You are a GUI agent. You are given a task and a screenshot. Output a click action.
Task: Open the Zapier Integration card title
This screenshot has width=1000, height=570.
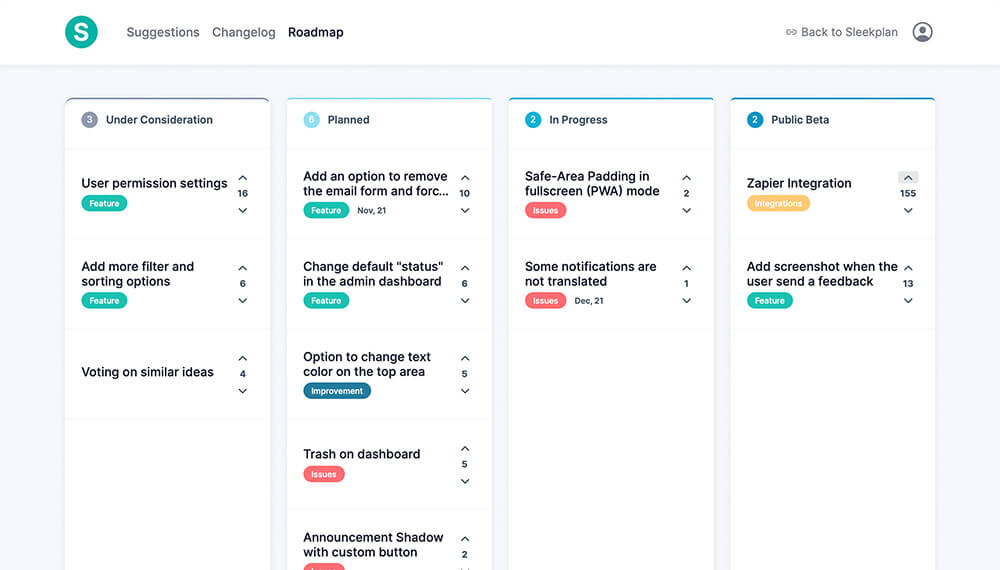(799, 183)
